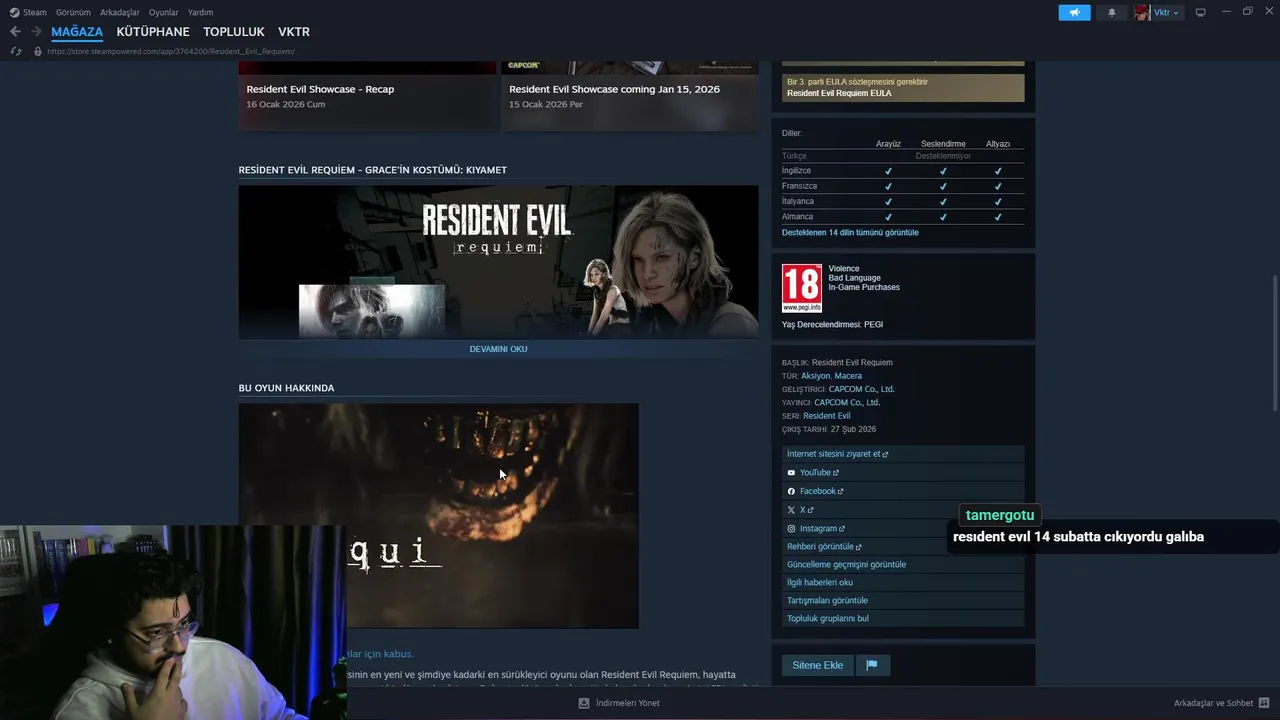The height and width of the screenshot is (720, 1280).
Task: Expand all 14 supported languages
Action: click(850, 232)
